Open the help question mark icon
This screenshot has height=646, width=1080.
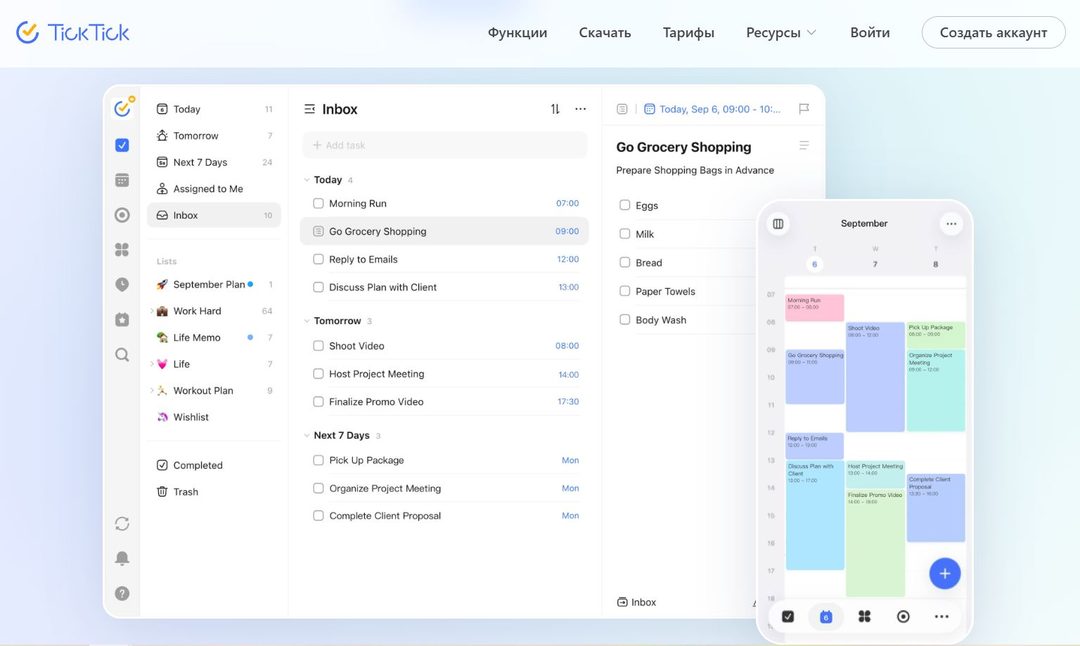coord(122,593)
